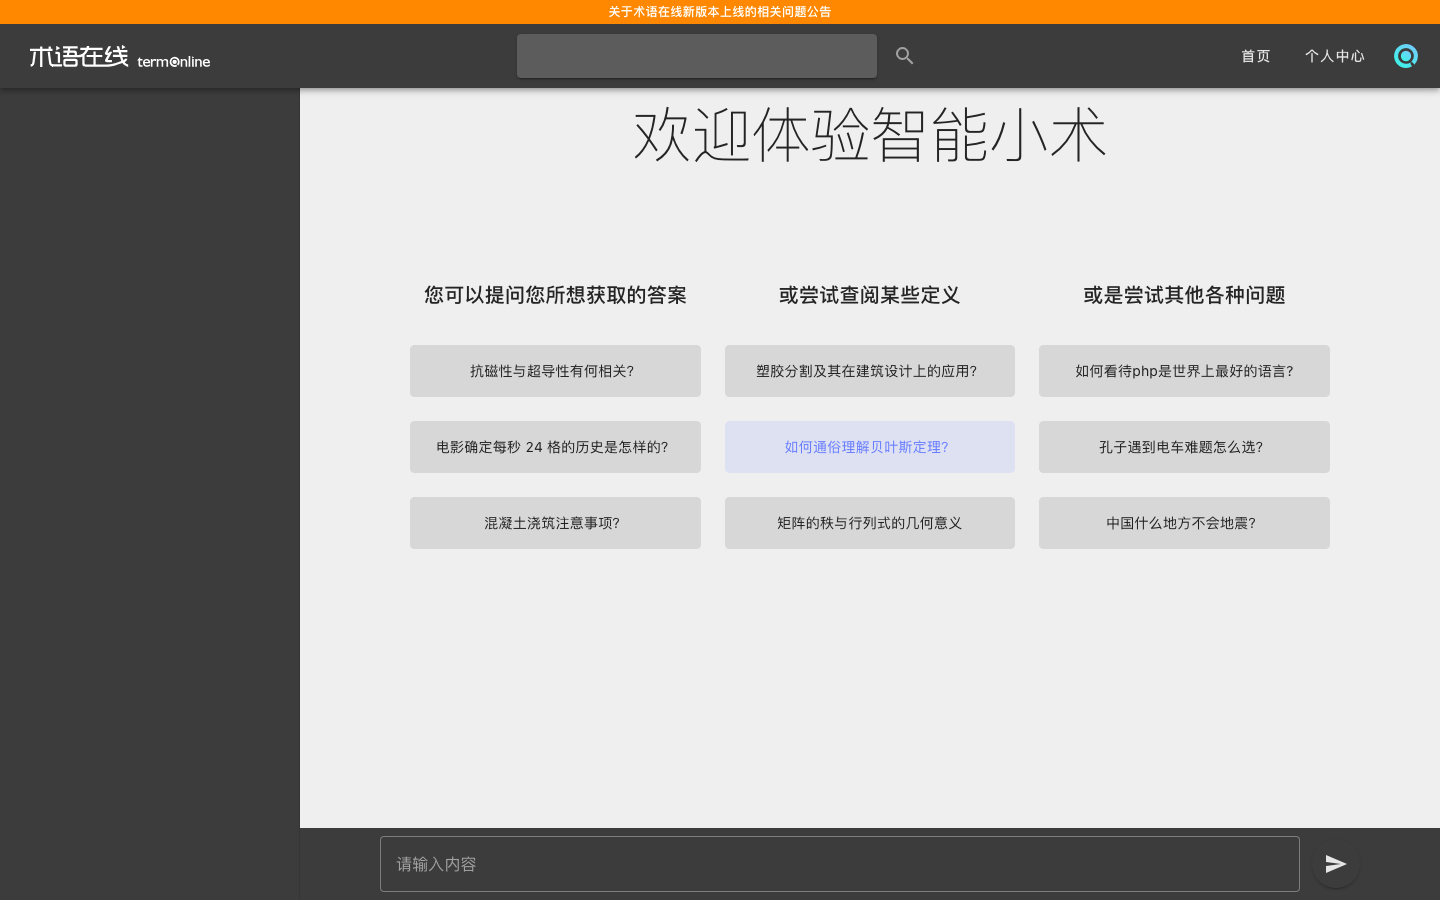
Task: Ask about 电影确定每秒 24 格的历史
Action: pos(555,447)
